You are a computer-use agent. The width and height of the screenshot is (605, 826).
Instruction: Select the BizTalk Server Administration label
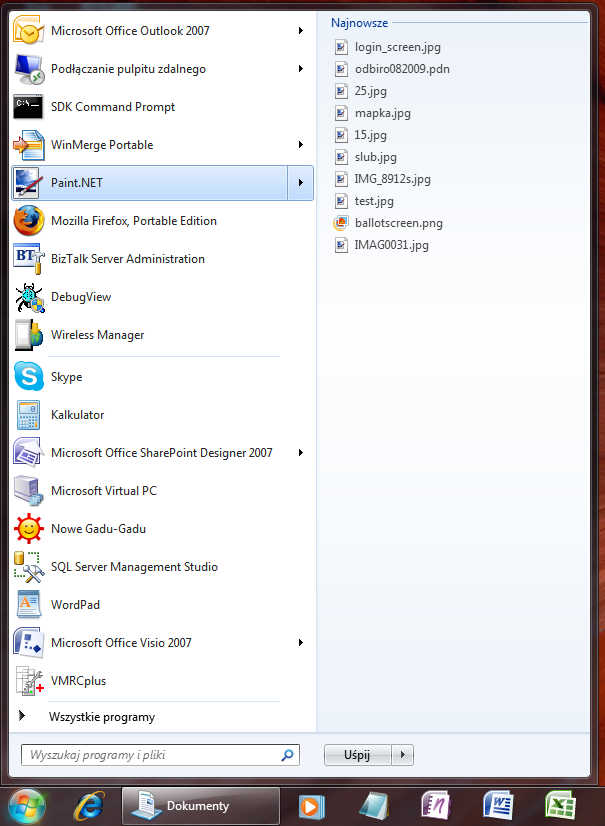(128, 259)
